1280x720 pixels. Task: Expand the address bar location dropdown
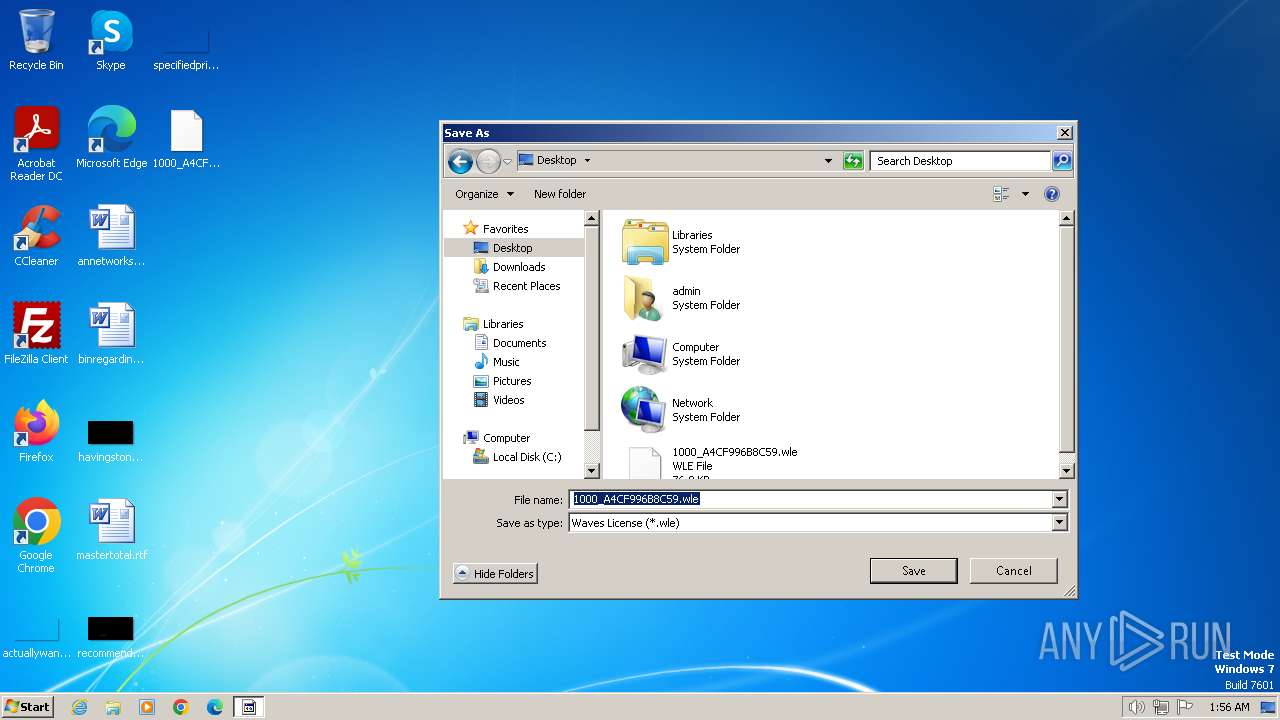coord(828,160)
